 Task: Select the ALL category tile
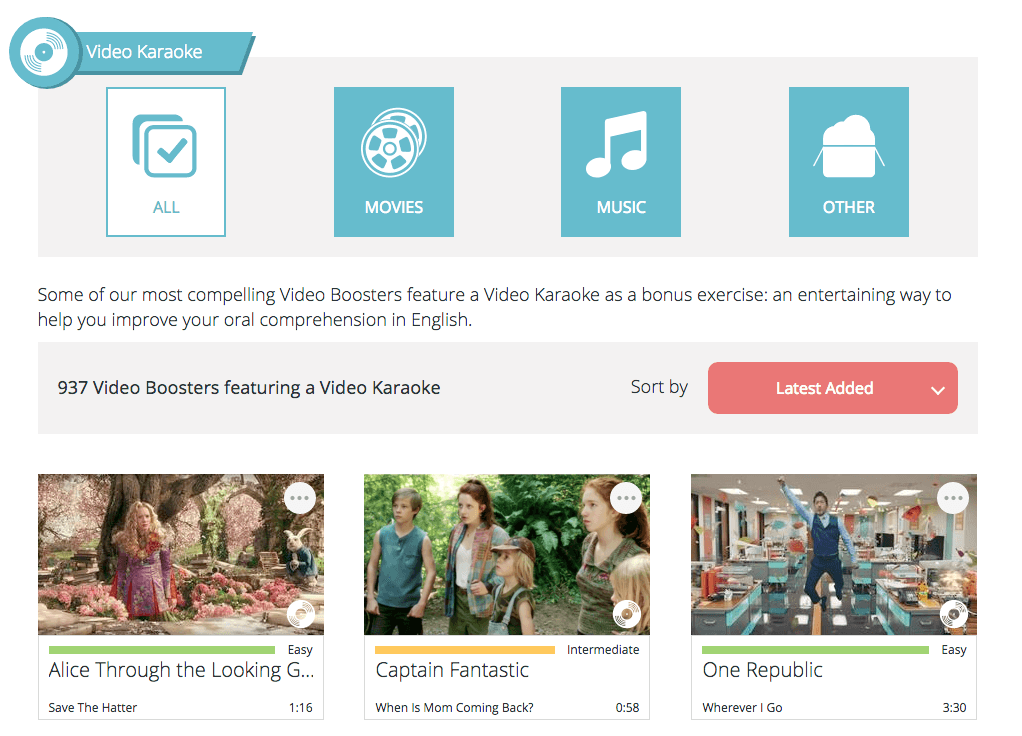tap(166, 162)
